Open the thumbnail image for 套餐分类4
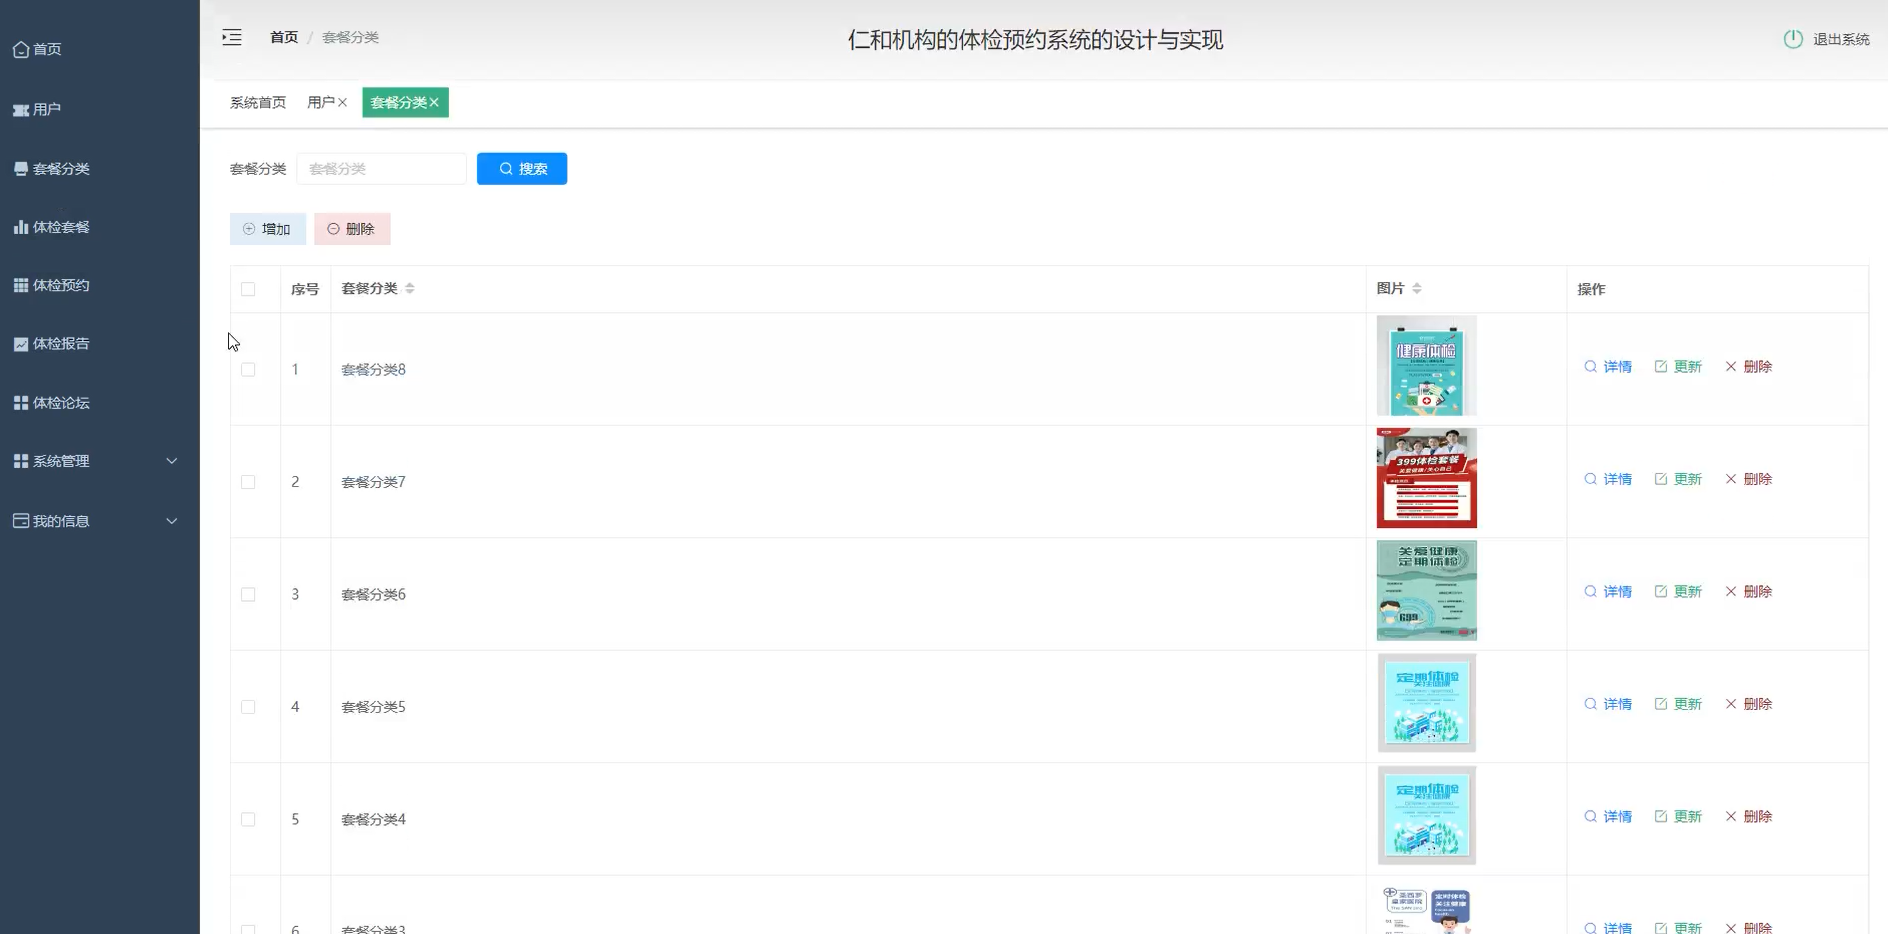 (x=1426, y=816)
